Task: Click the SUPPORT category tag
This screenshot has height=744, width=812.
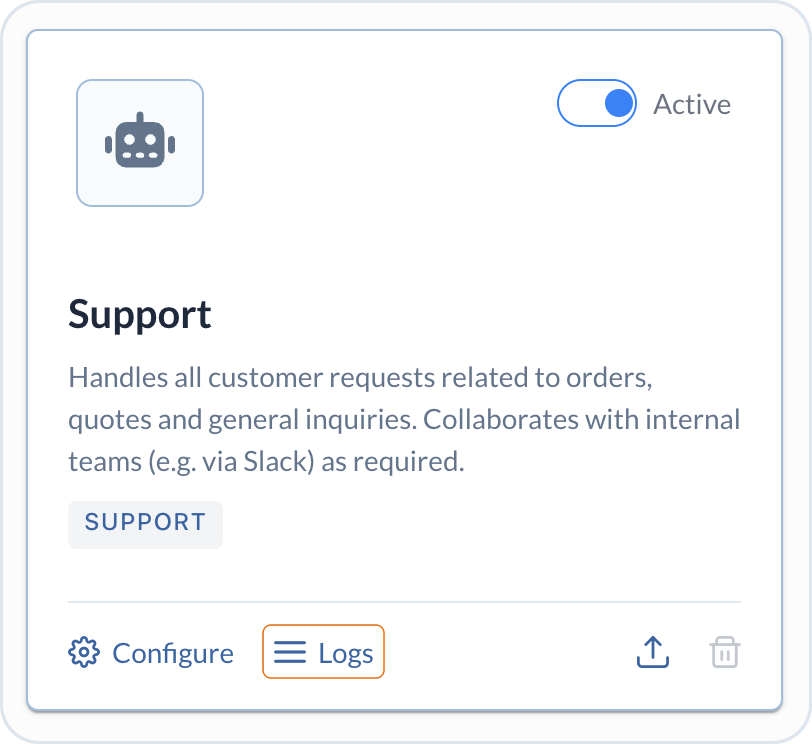Action: point(146,524)
